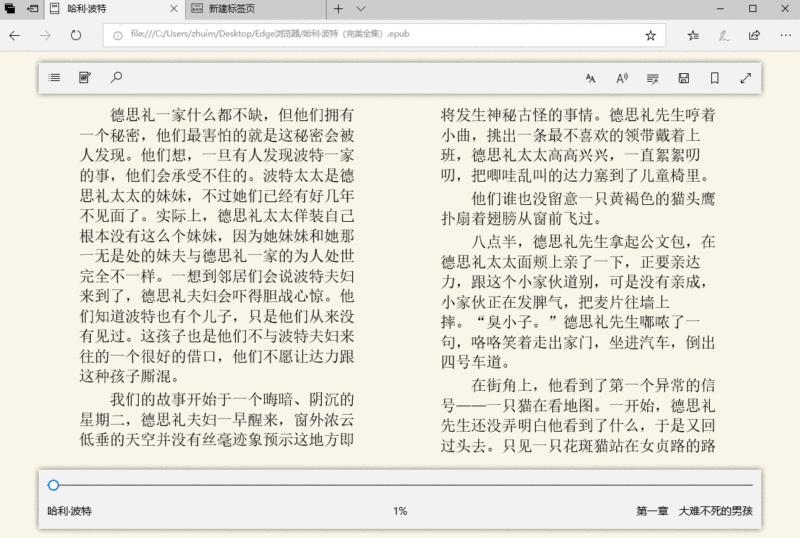Save the book with the disk icon
Screen dimensions: 800x538
coord(683,78)
